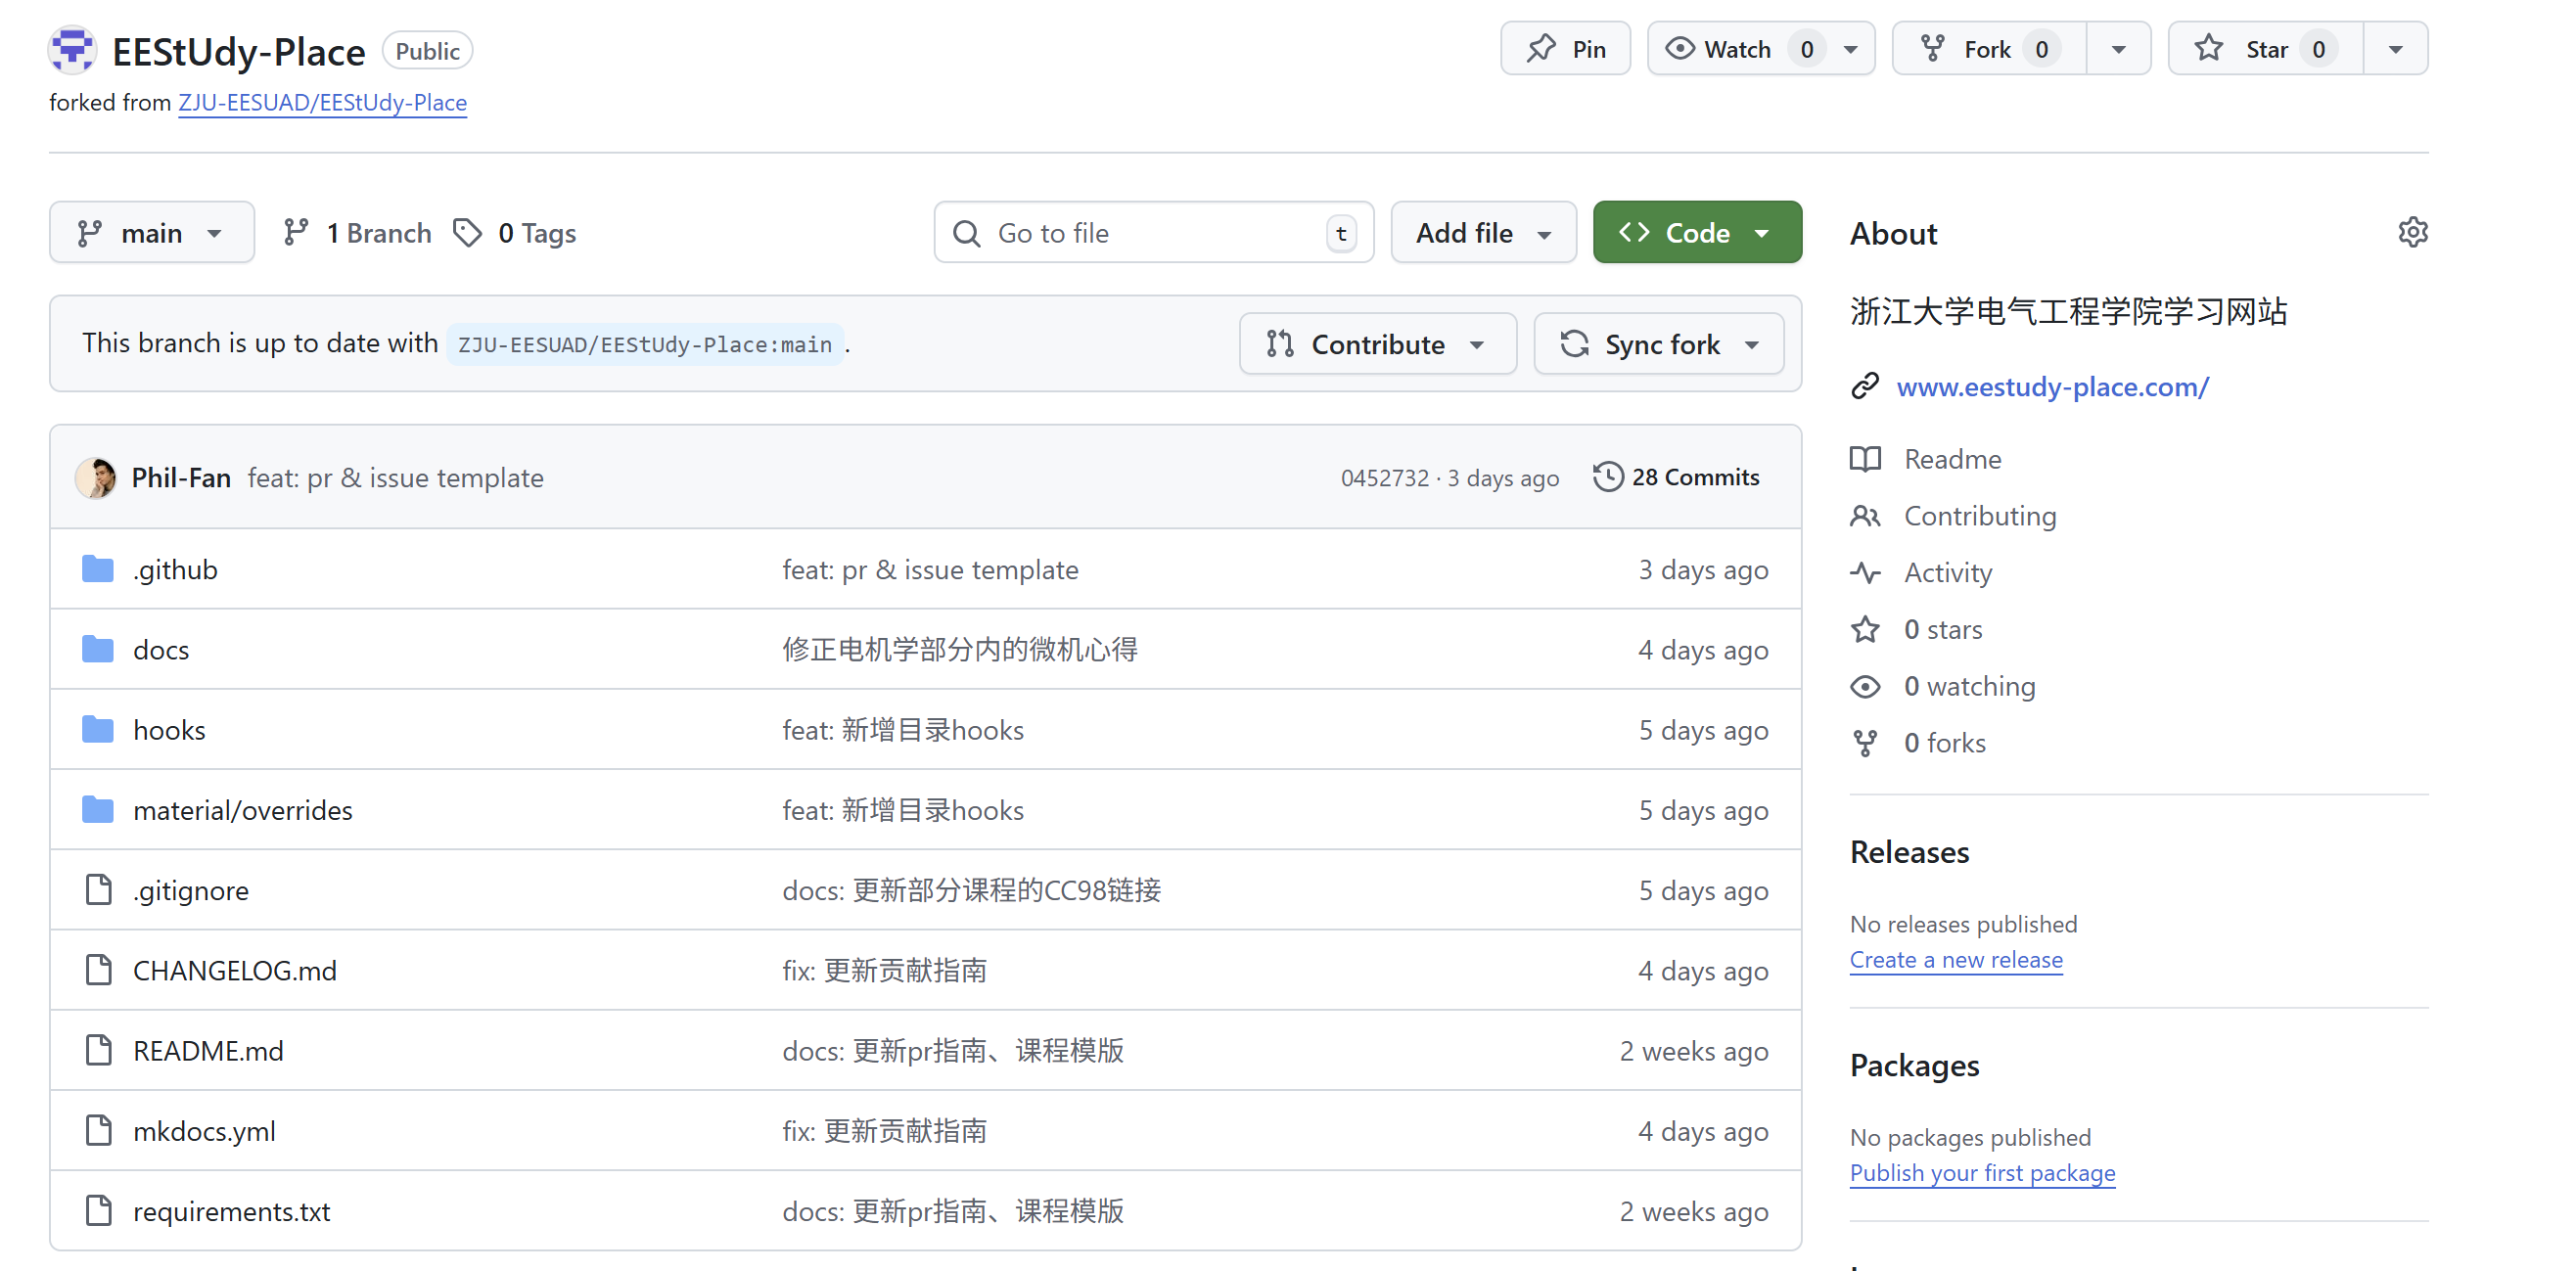Expand the main branch dropdown
This screenshot has height=1271, width=2576.
tap(151, 233)
